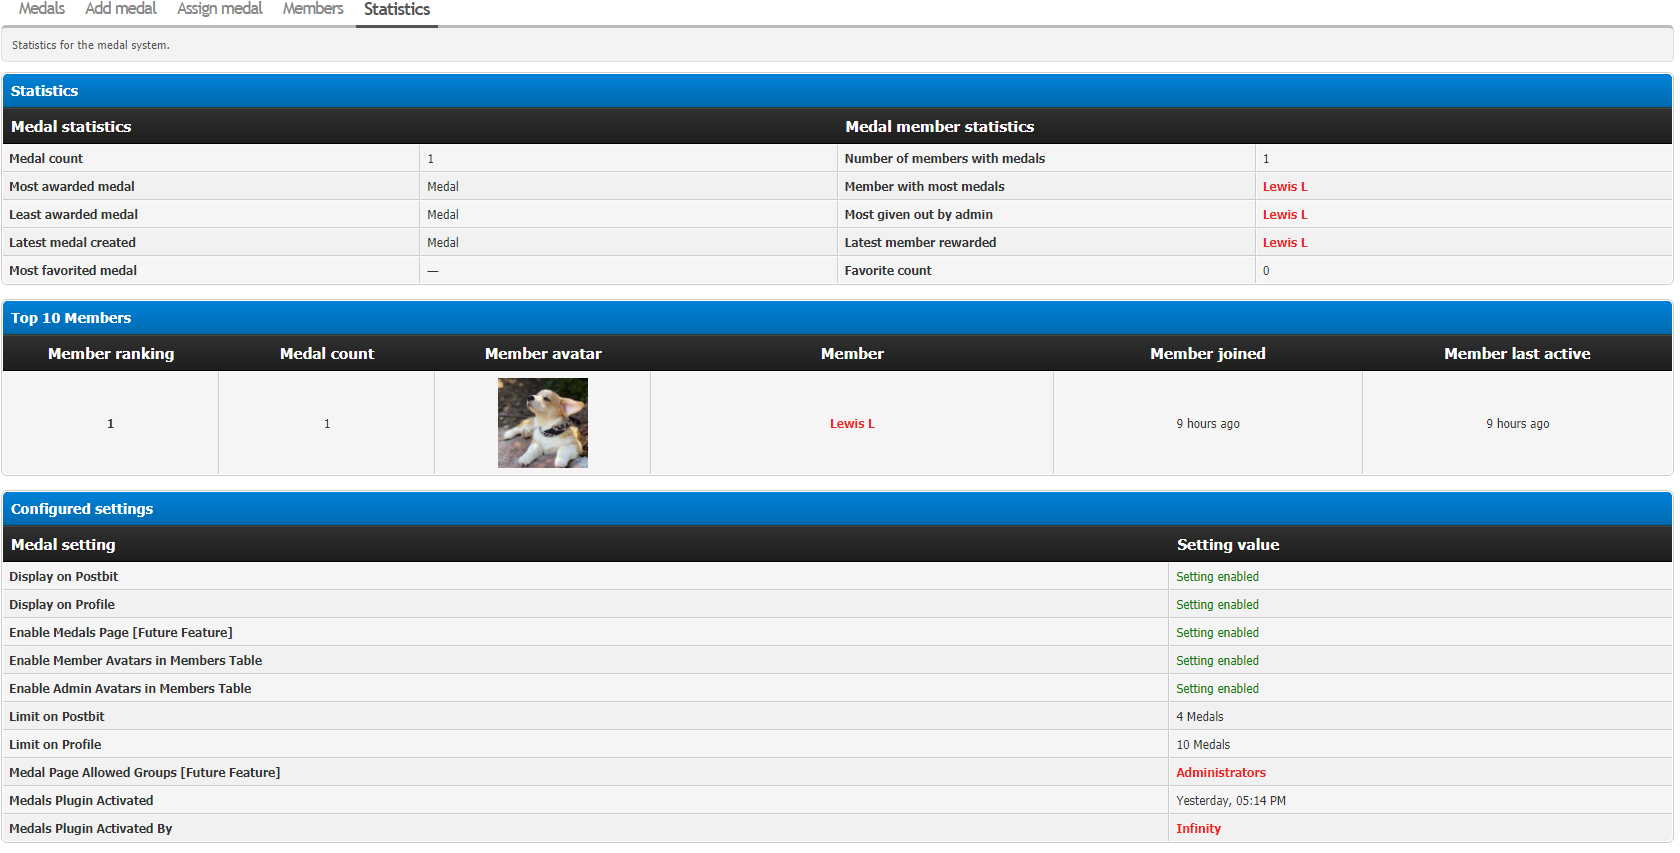The height and width of the screenshot is (853, 1680).
Task: Select the Members tab
Action: coord(312,9)
